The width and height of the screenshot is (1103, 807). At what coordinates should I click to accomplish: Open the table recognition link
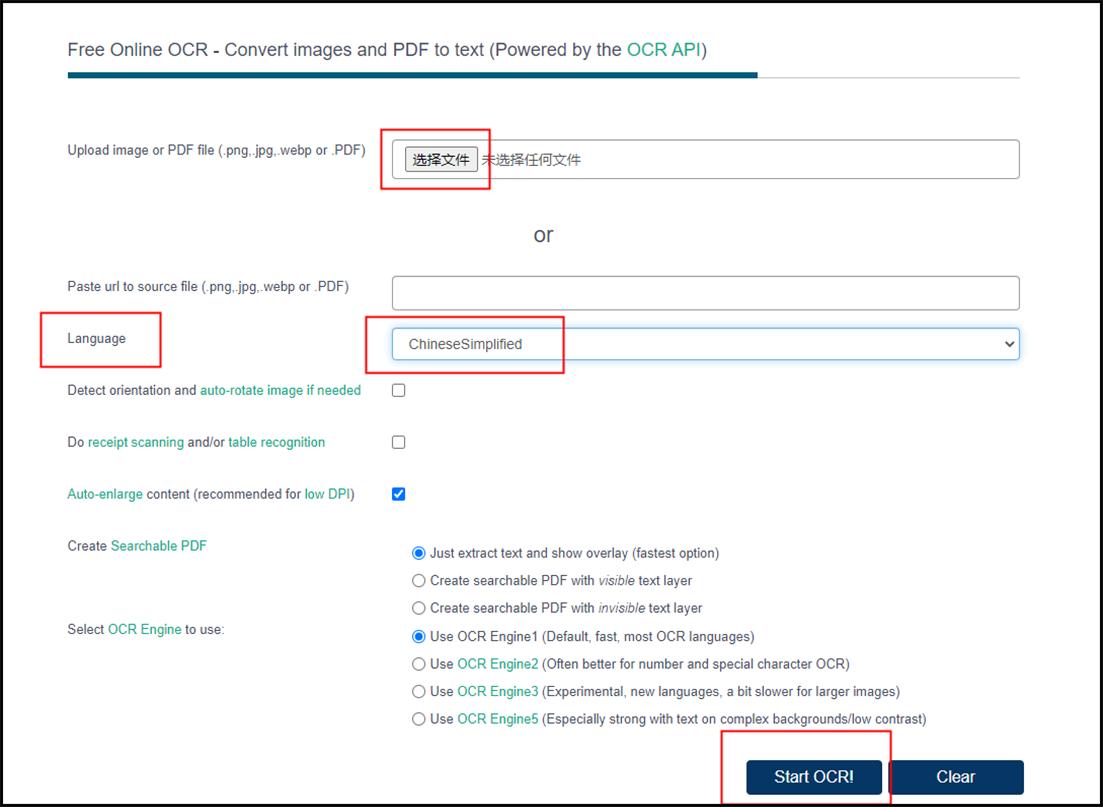tap(276, 442)
